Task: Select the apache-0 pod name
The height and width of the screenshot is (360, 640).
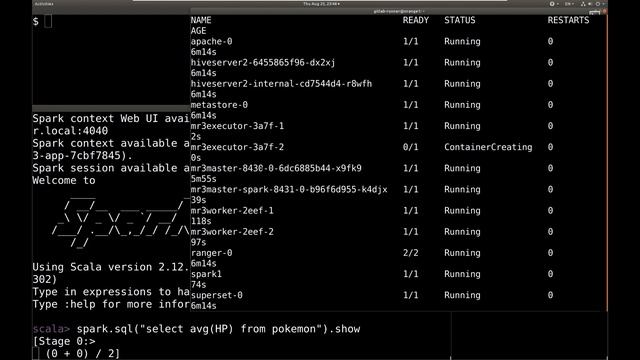Action: coord(211,41)
